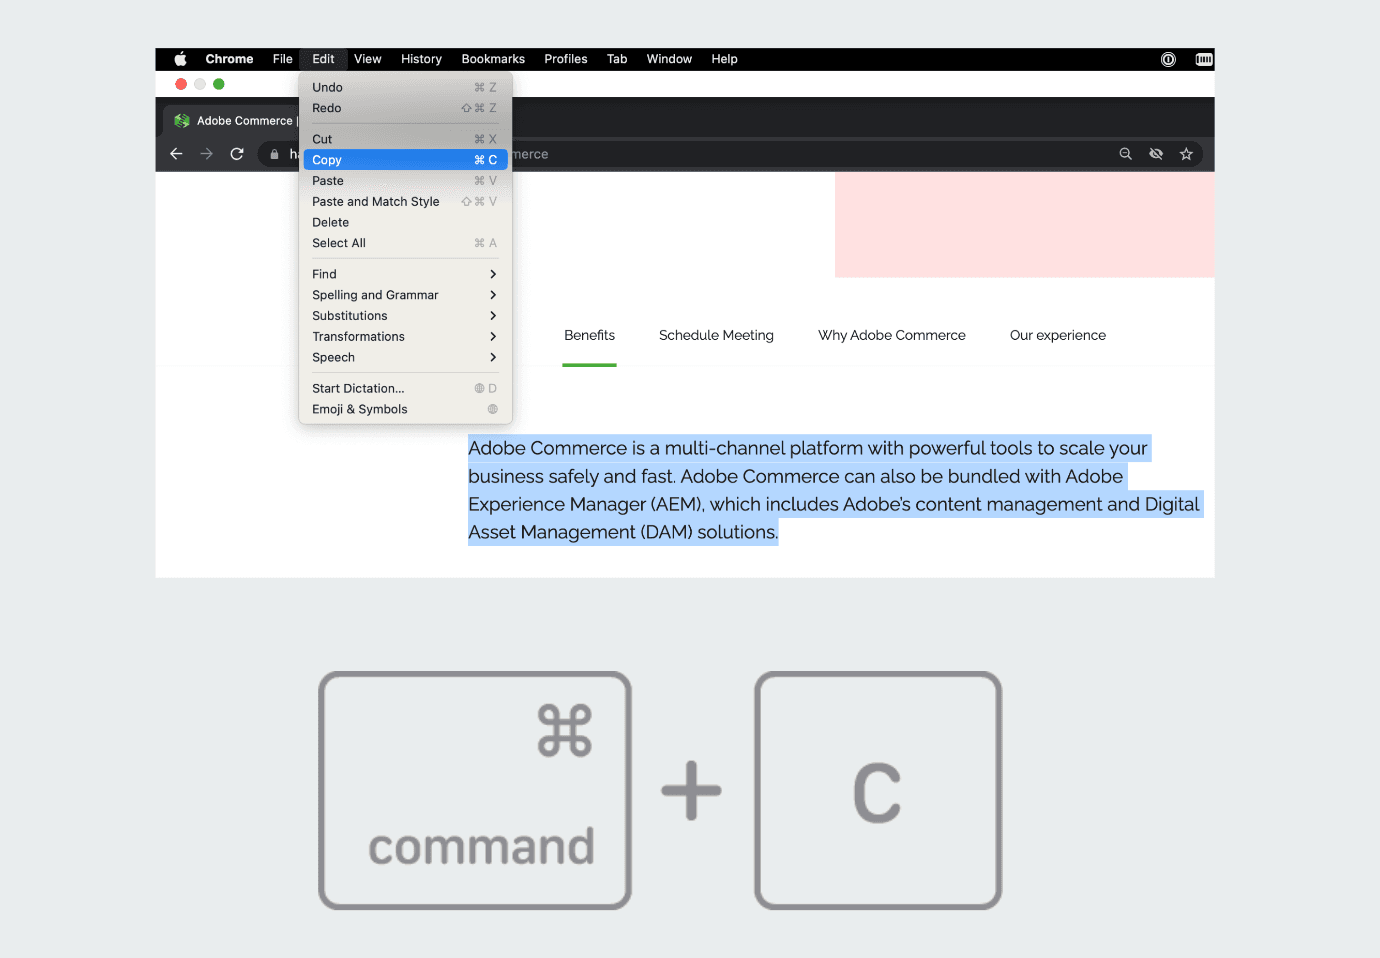Click the crossed-out eye icon in address bar
This screenshot has width=1380, height=958.
tap(1156, 154)
